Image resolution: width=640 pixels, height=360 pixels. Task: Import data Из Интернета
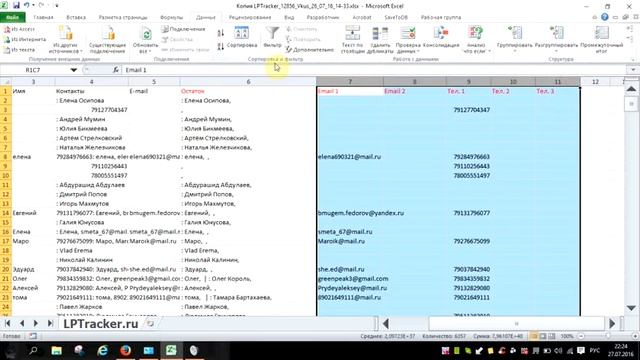click(24, 40)
